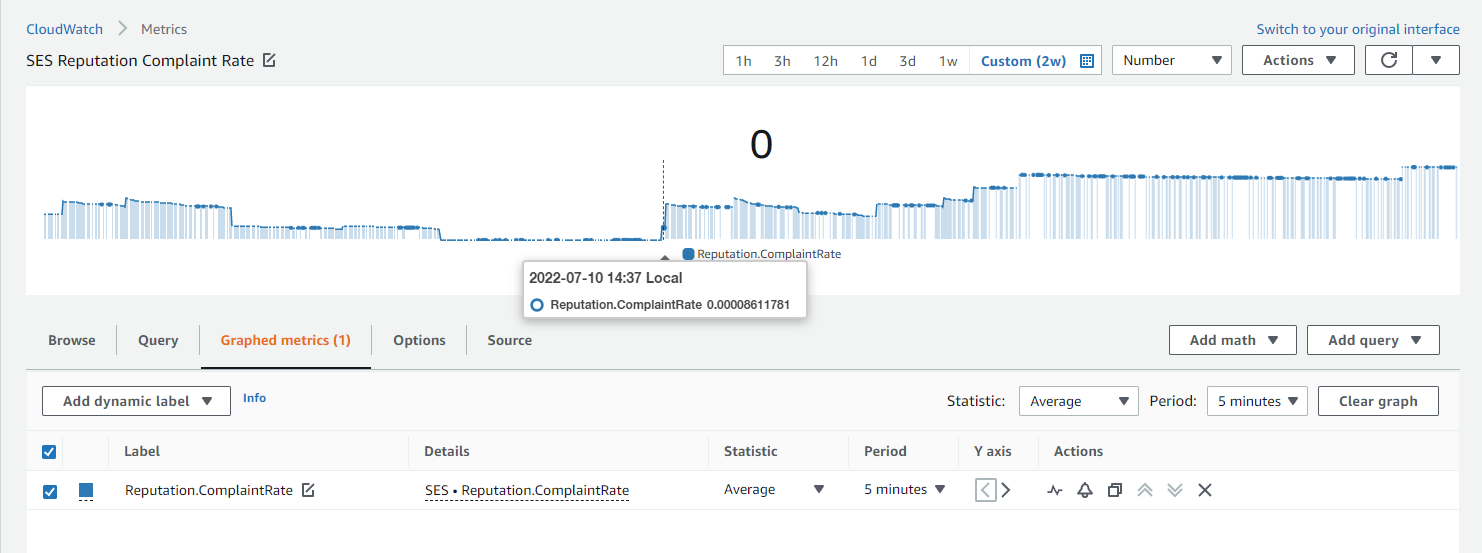This screenshot has height=553, width=1482.
Task: Switch to the Browse tab
Action: pos(72,340)
